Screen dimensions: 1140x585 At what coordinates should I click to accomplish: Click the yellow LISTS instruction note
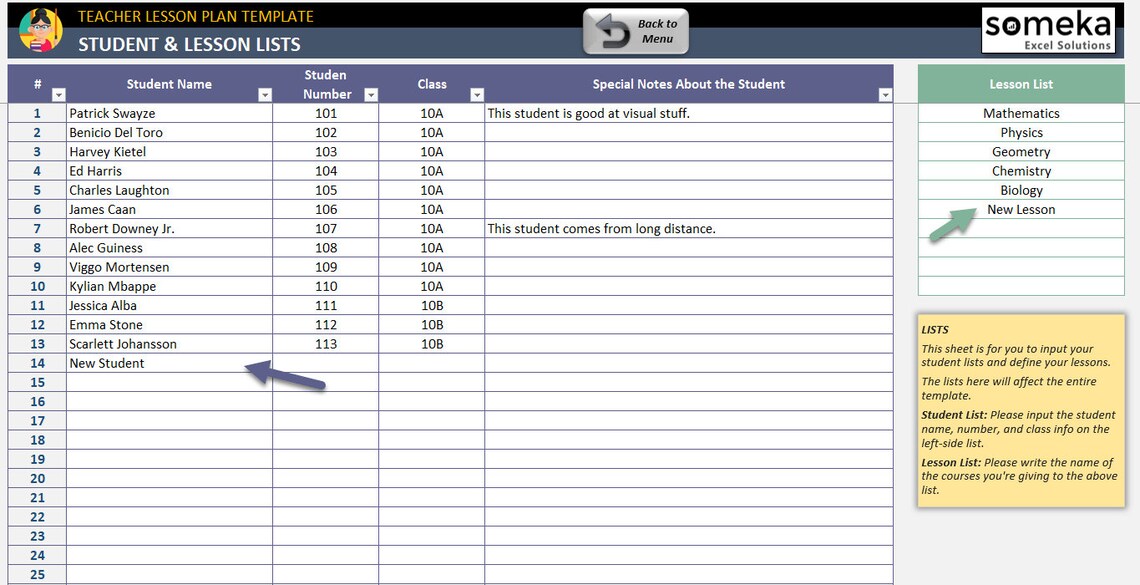point(1021,411)
